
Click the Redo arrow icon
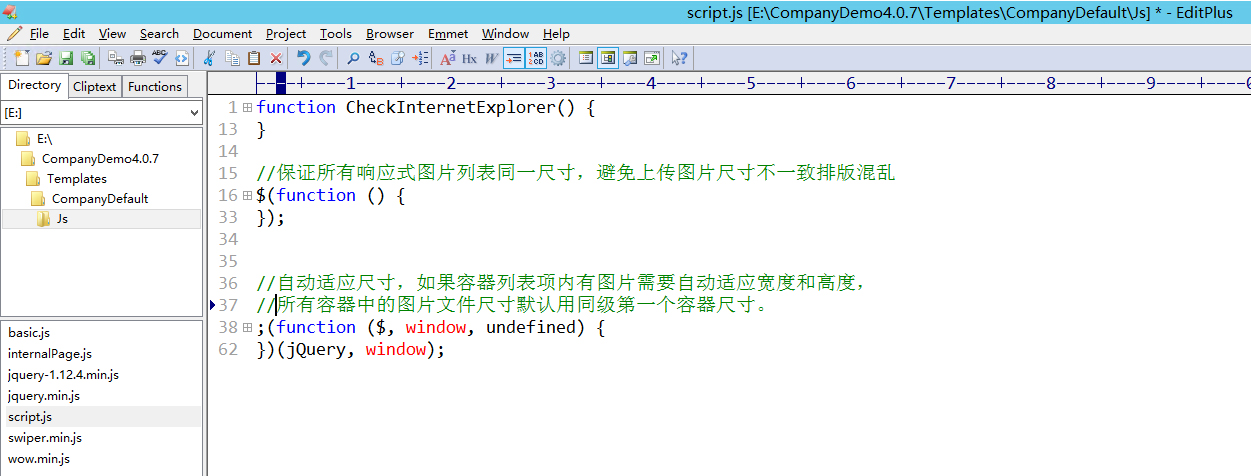click(325, 58)
